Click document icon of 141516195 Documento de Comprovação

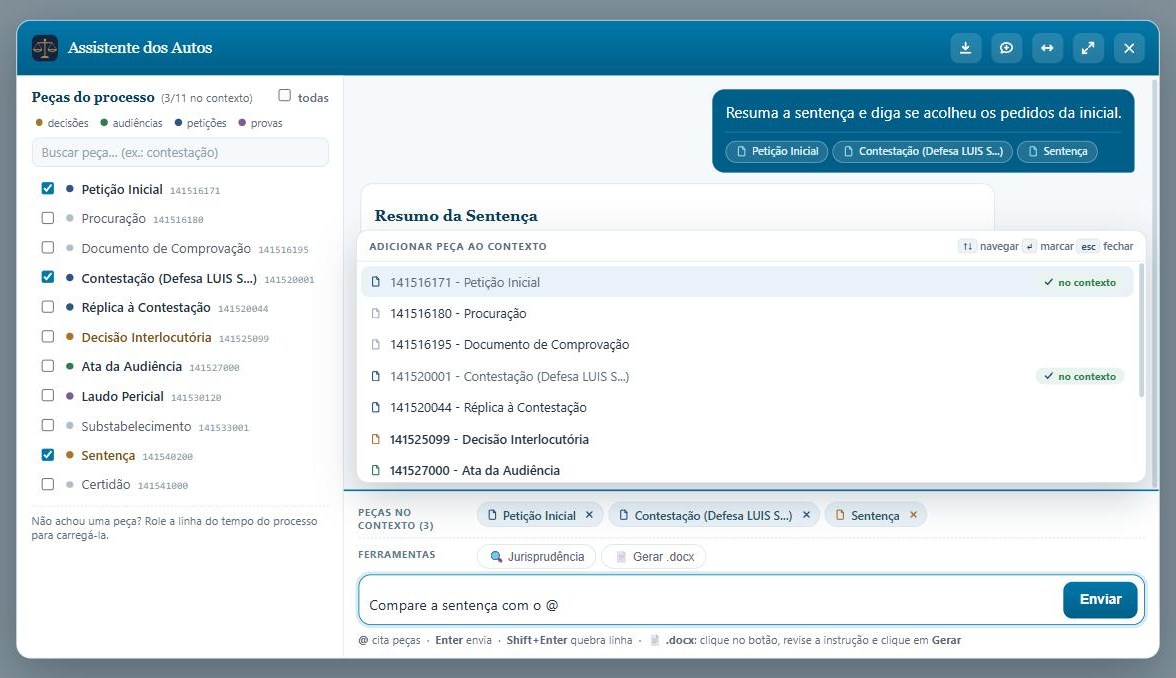click(376, 345)
